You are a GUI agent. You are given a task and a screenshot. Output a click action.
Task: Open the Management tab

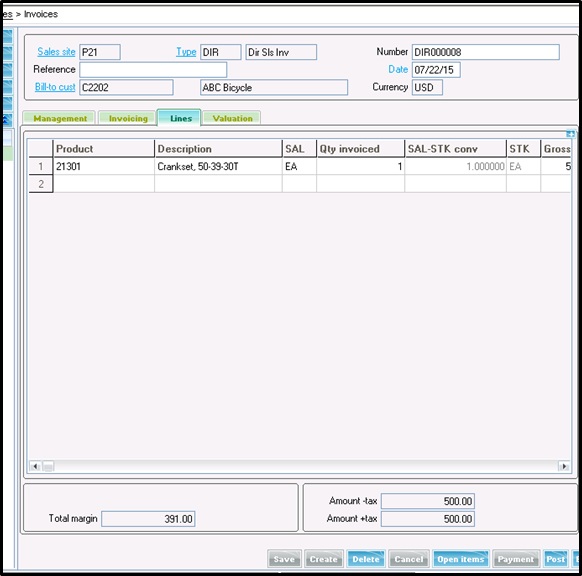point(59,118)
